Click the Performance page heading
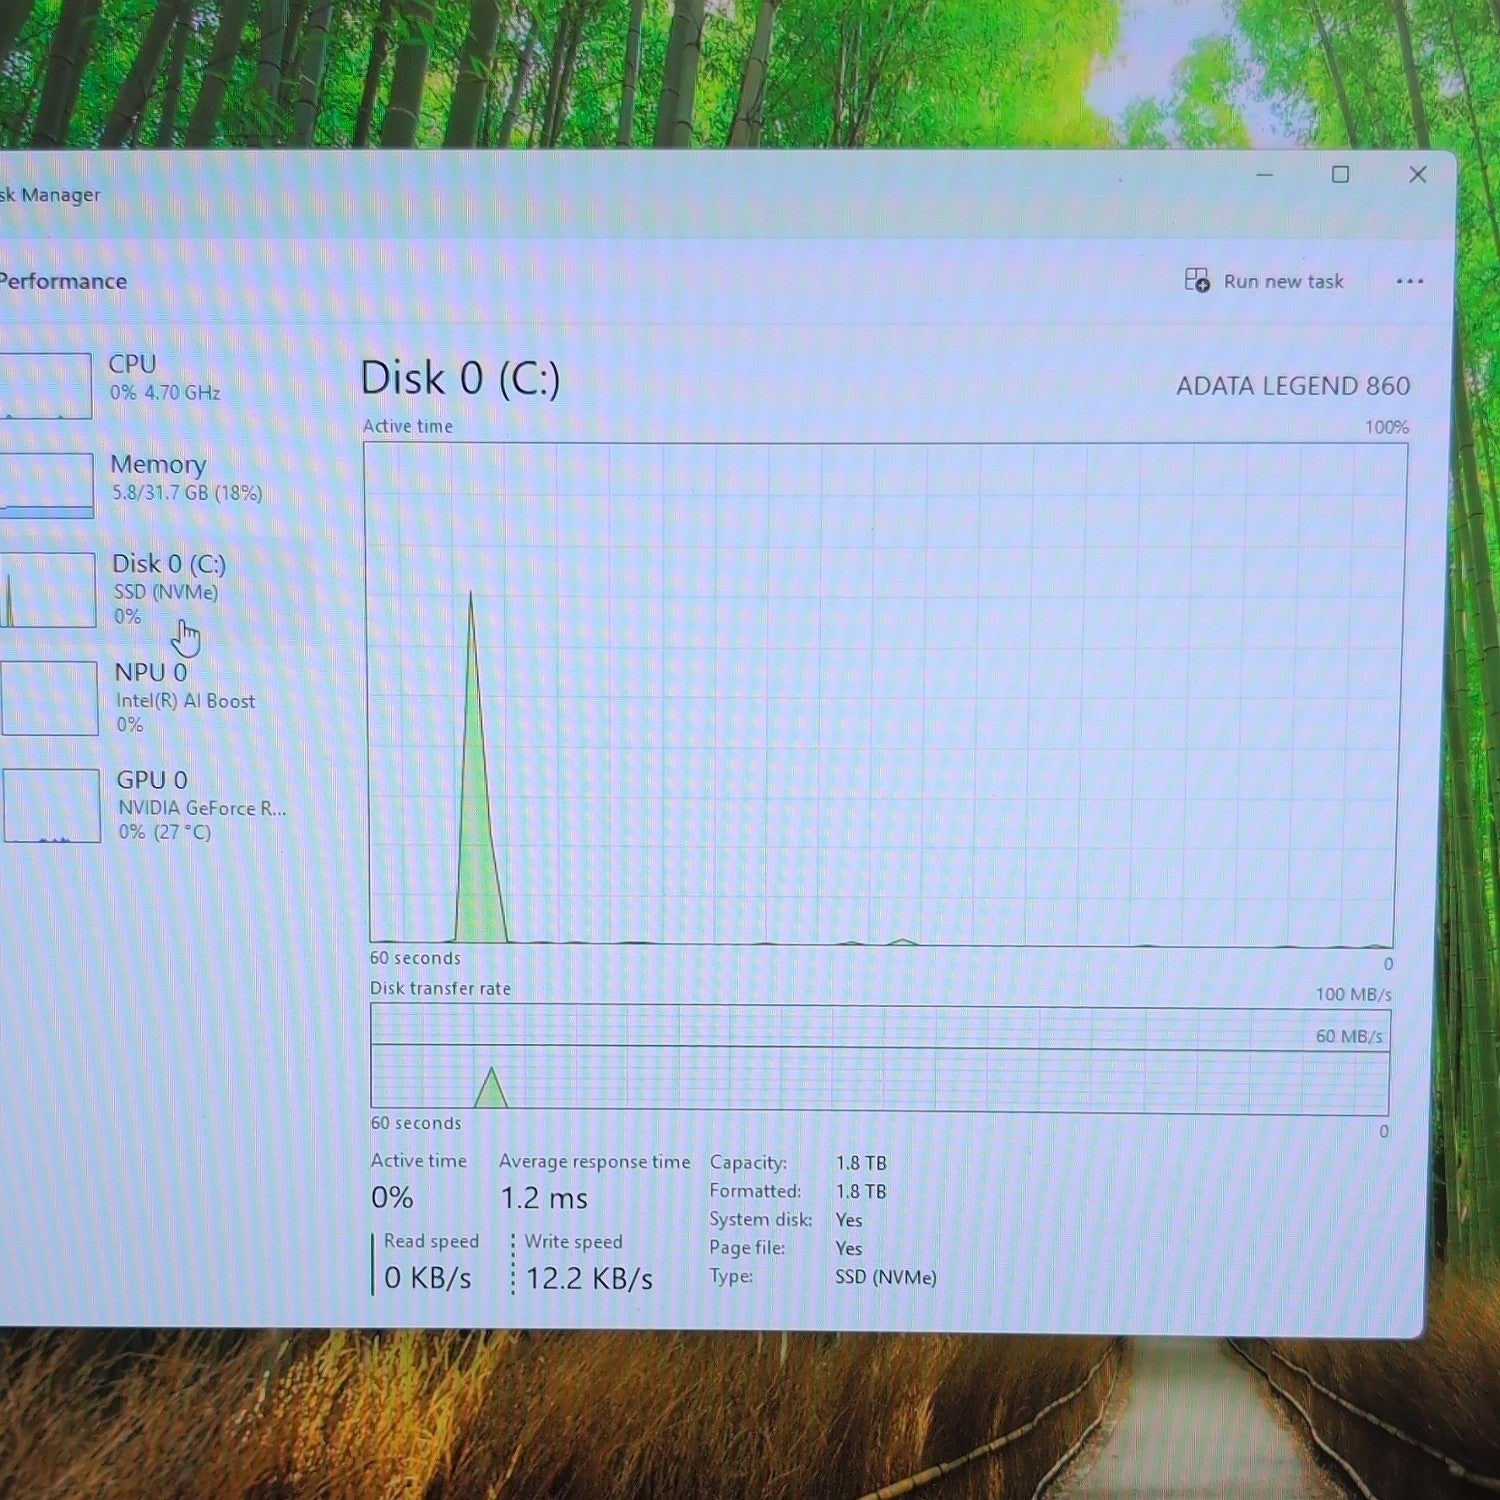 (x=63, y=281)
